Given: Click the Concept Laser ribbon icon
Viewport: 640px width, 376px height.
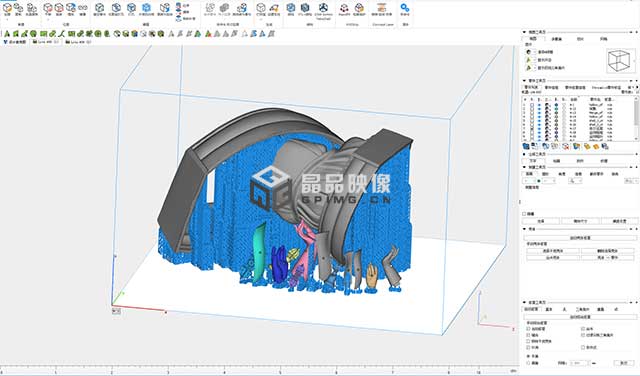Looking at the screenshot, I should tap(382, 8).
